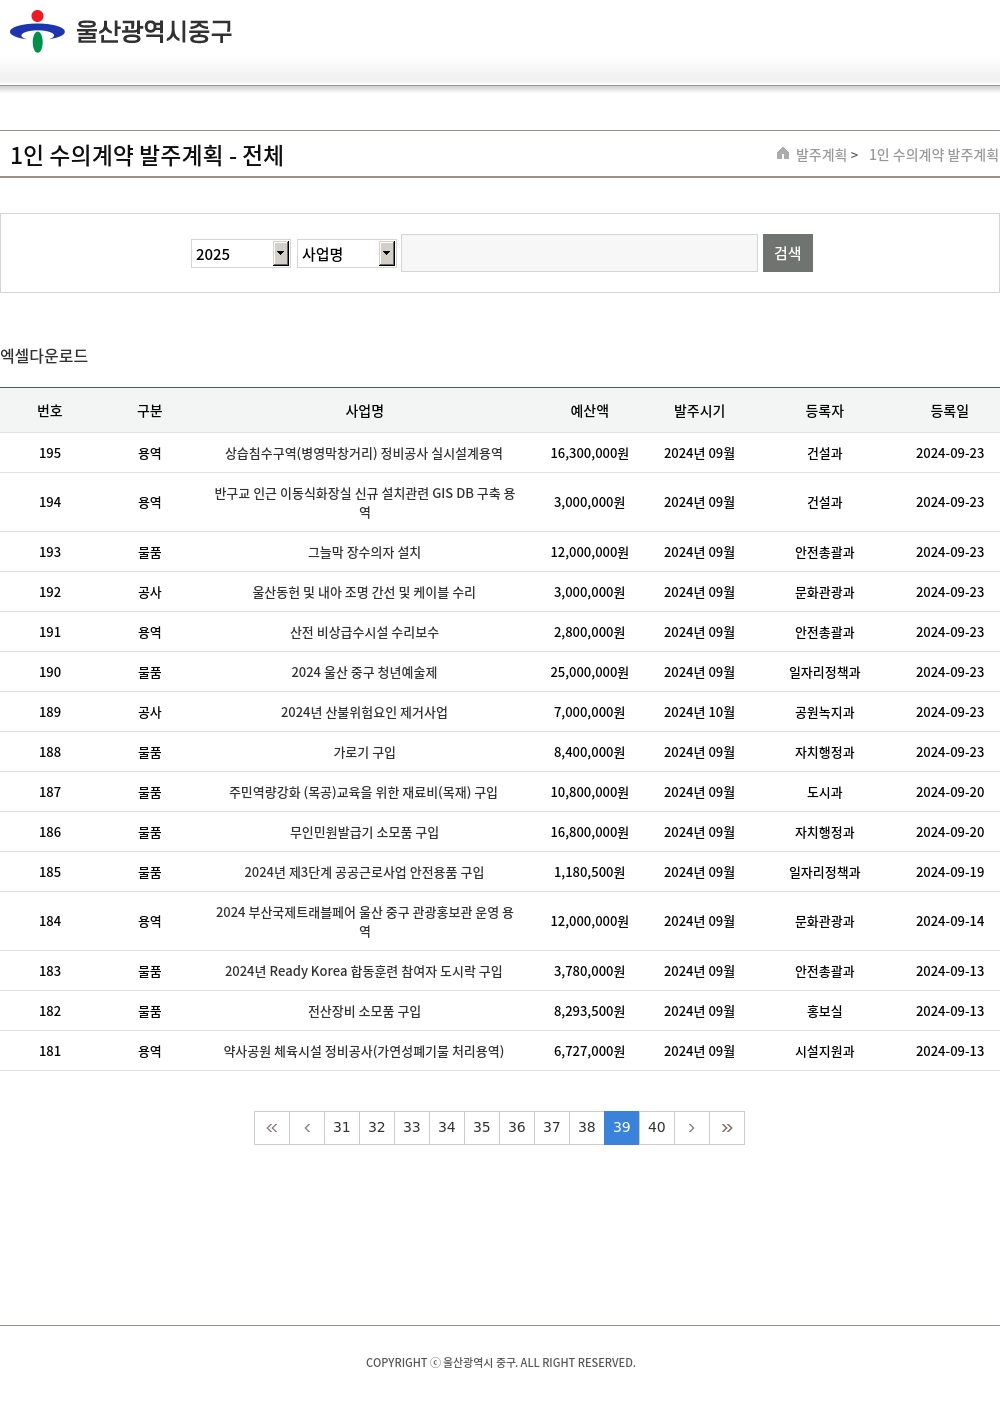Click the 사업명 column header
Screen dimensions: 1000x1426
click(365, 411)
